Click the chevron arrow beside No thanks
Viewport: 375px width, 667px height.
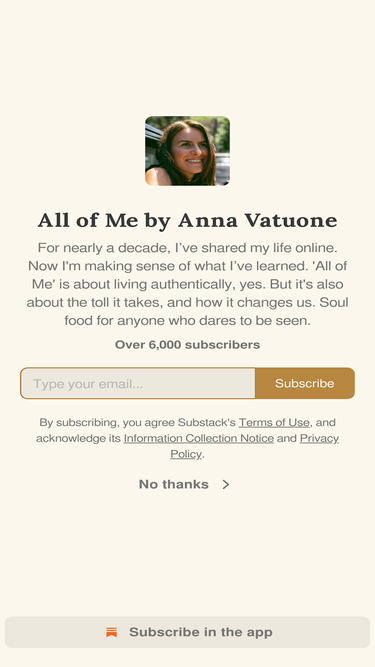coord(226,485)
